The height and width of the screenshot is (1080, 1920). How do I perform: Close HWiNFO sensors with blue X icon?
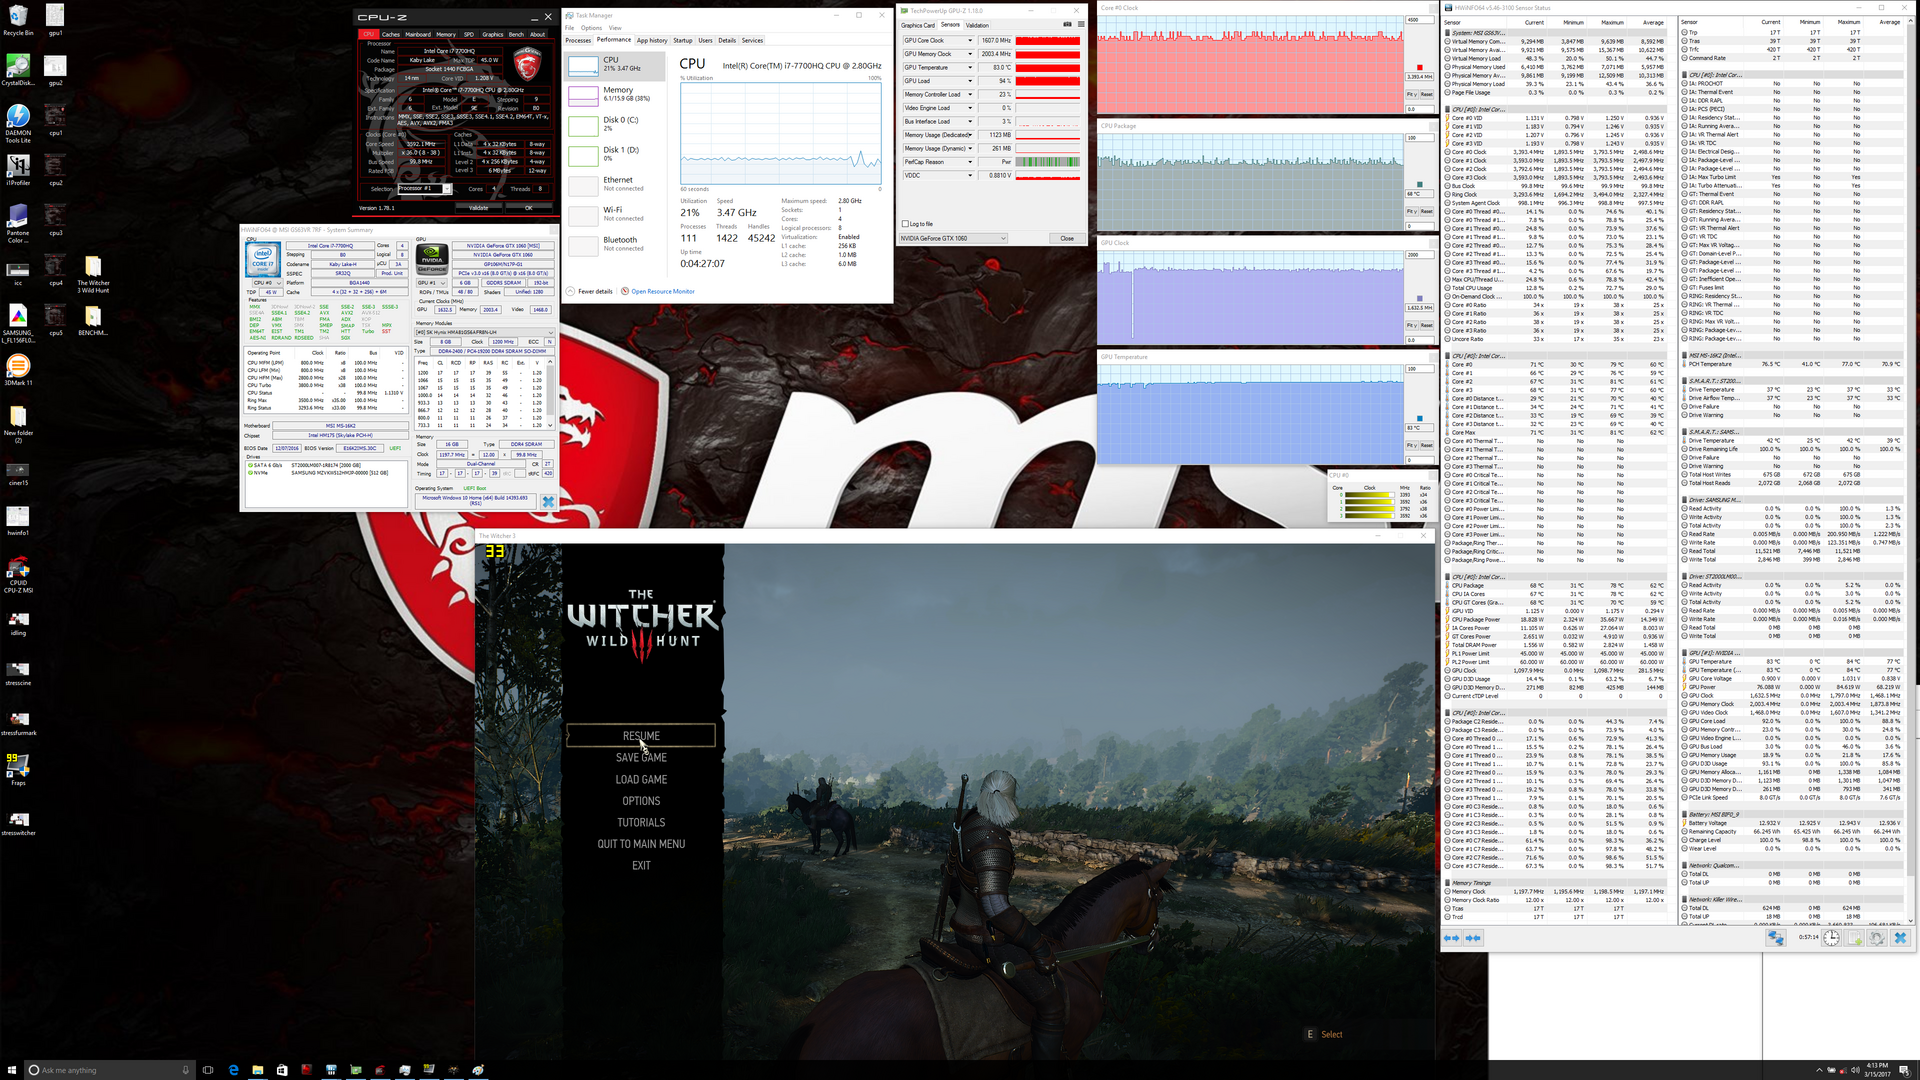1900,938
